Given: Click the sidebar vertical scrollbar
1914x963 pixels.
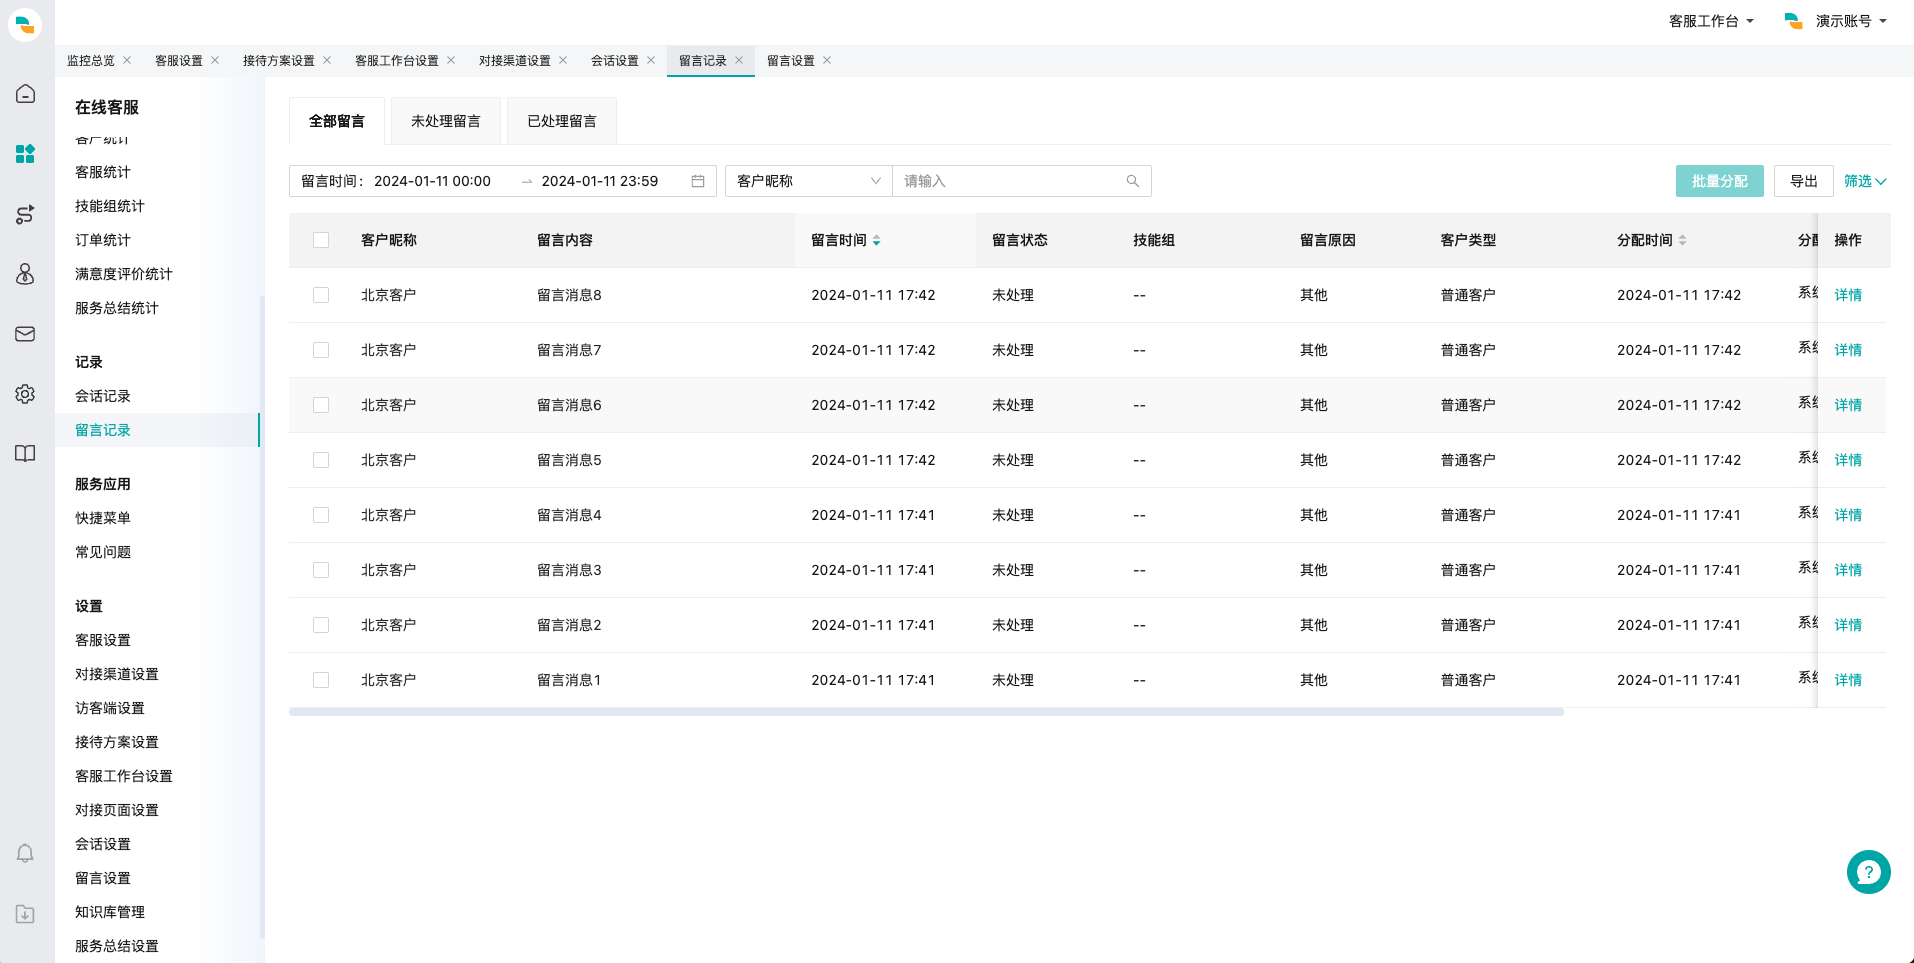Looking at the screenshot, I should tap(262, 617).
